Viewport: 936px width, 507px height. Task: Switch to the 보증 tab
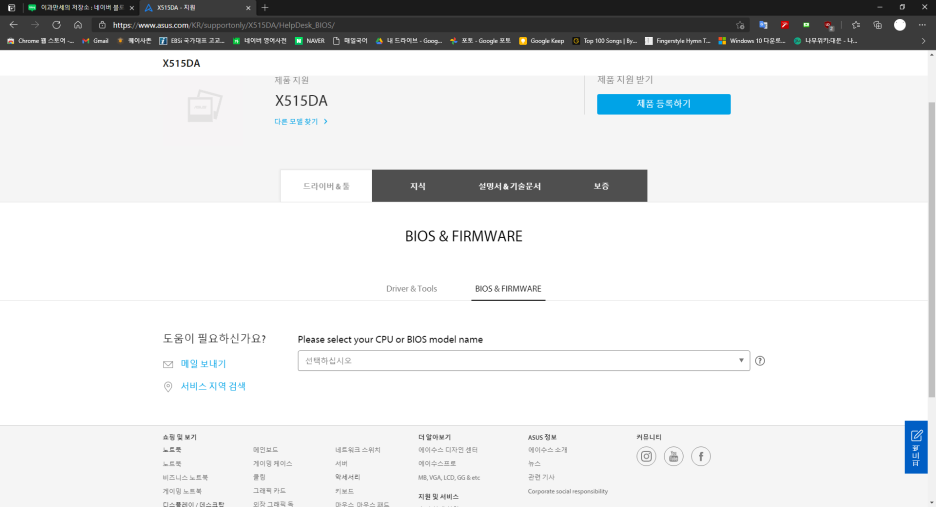[x=601, y=186]
